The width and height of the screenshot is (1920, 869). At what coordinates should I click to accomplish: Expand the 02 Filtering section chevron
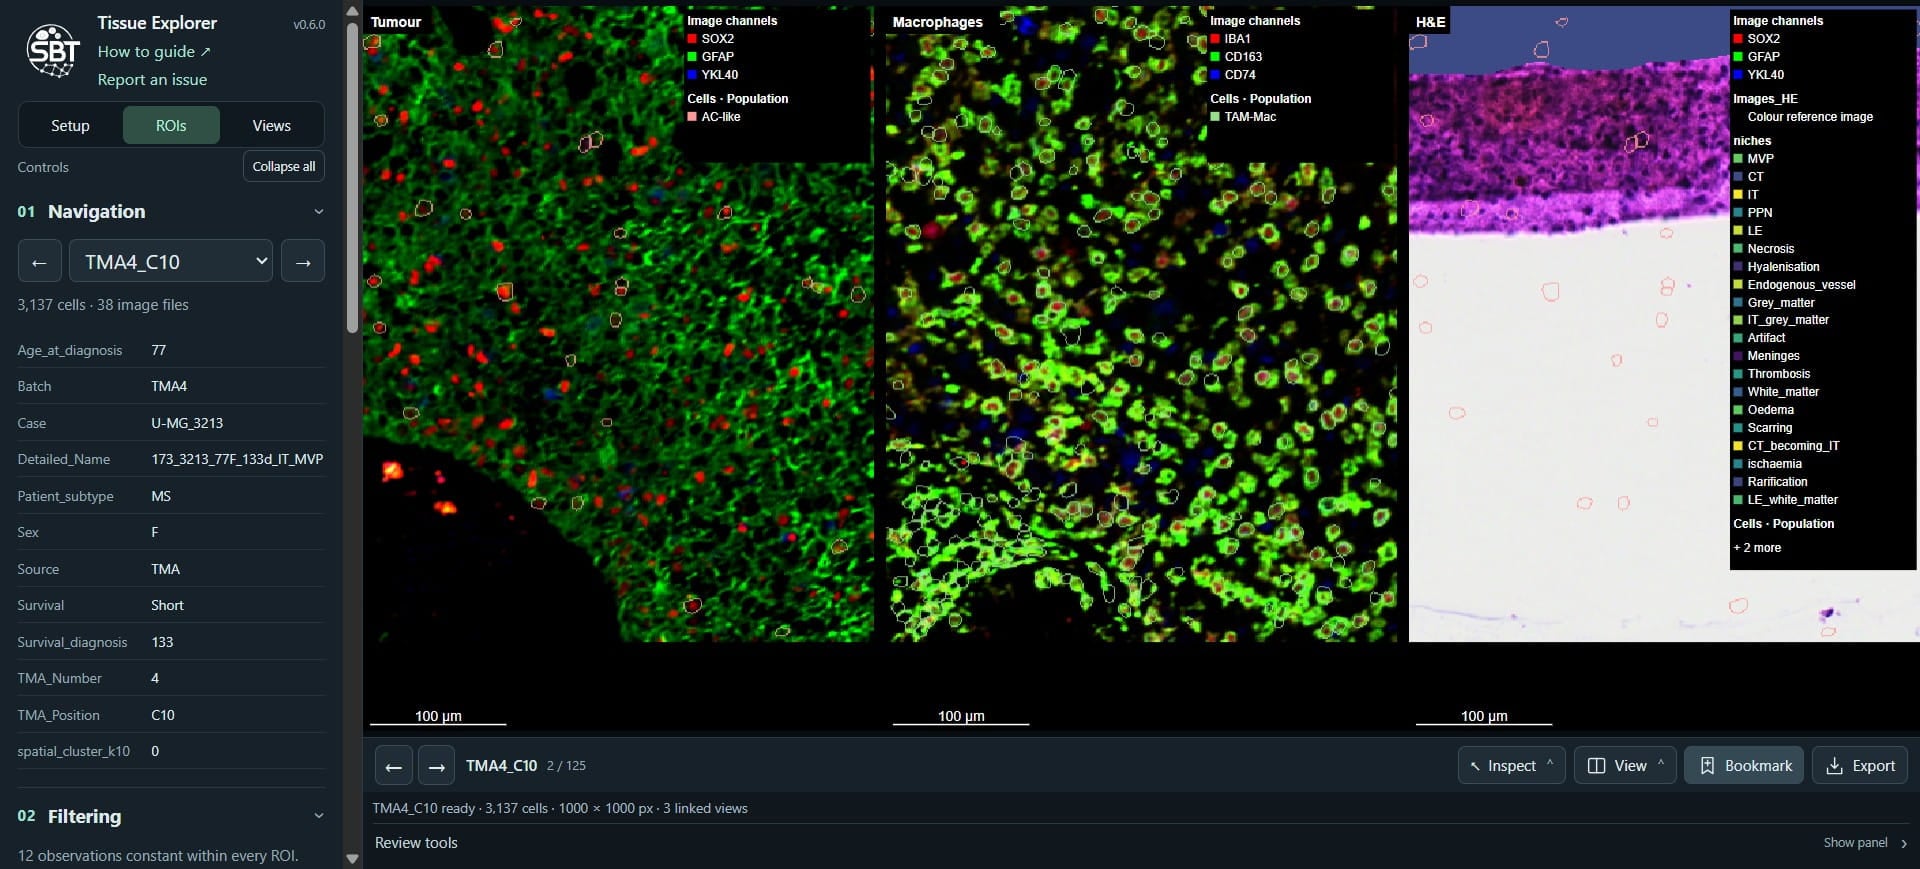[x=319, y=816]
